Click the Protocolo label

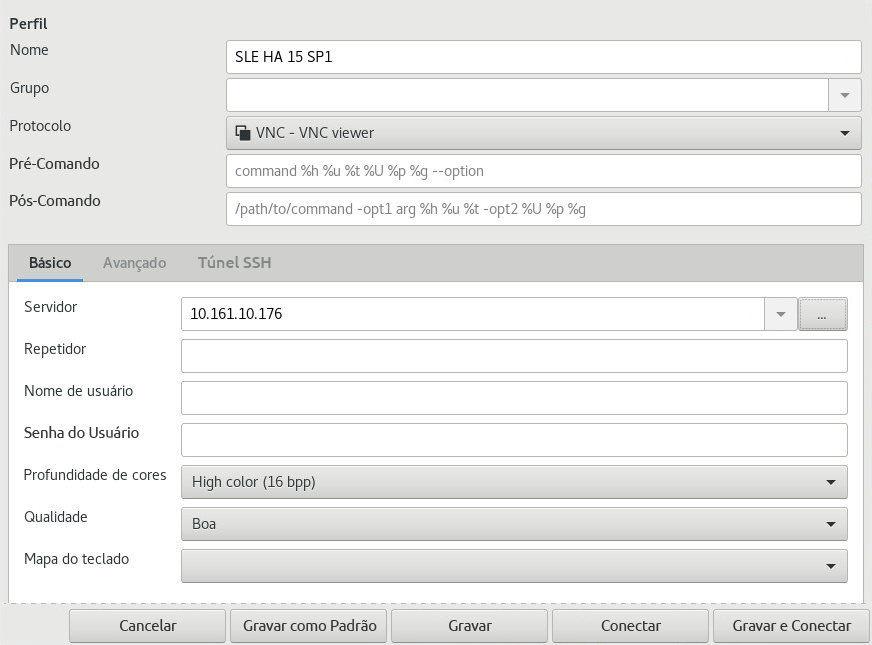click(x=40, y=126)
